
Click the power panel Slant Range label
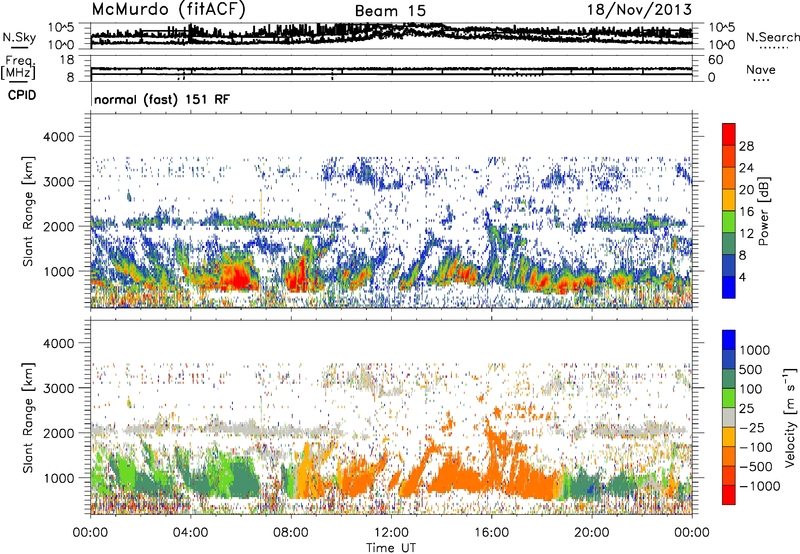pyautogui.click(x=28, y=211)
